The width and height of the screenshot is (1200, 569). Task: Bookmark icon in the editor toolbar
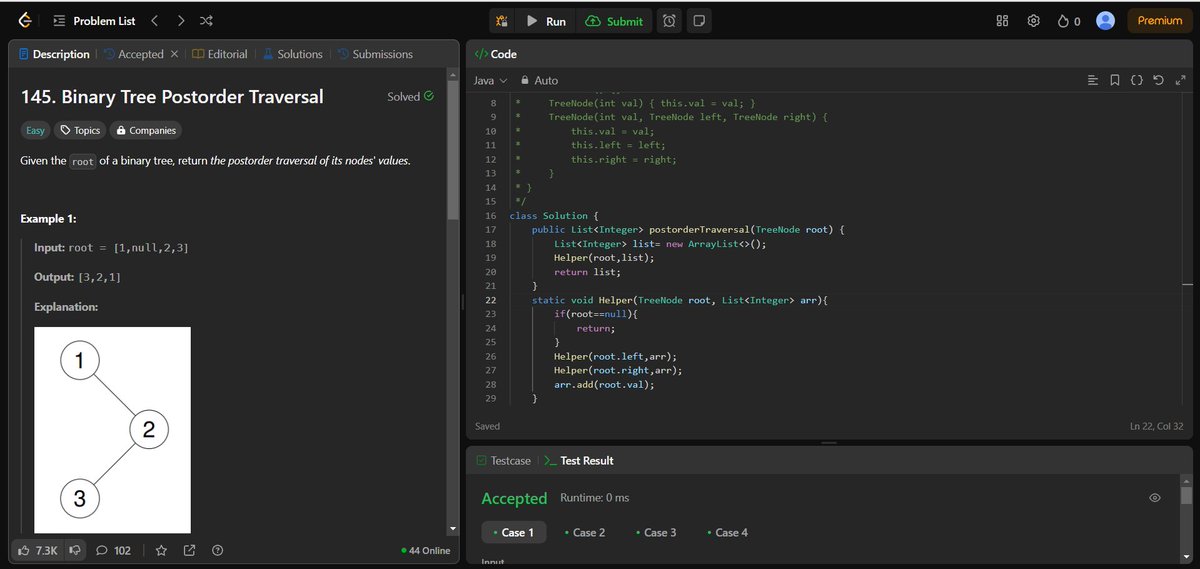[1115, 80]
